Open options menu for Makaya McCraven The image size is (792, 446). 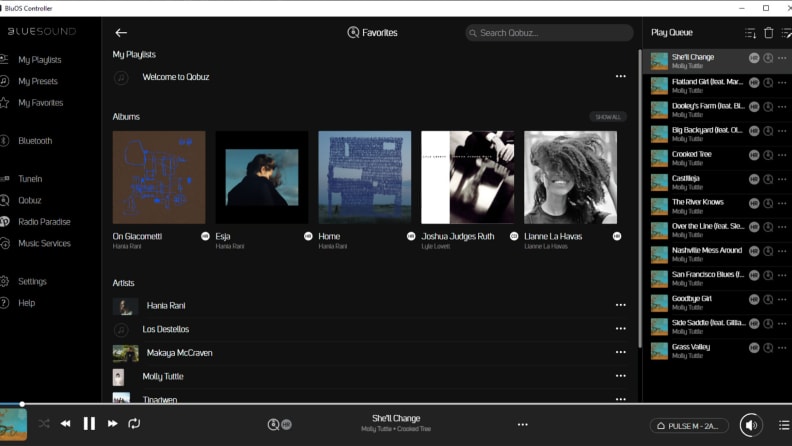click(621, 352)
